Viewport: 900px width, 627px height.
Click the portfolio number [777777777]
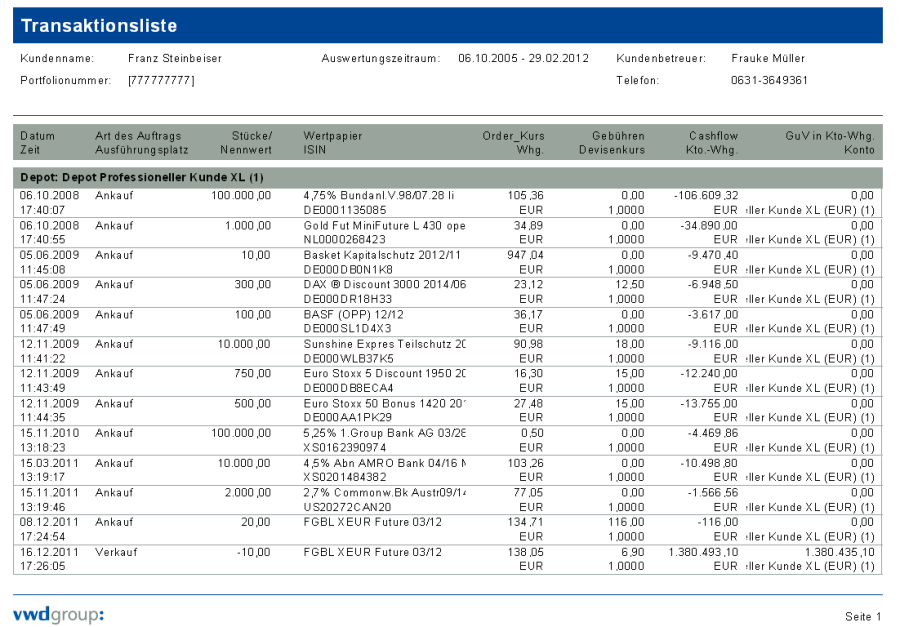[x=161, y=80]
